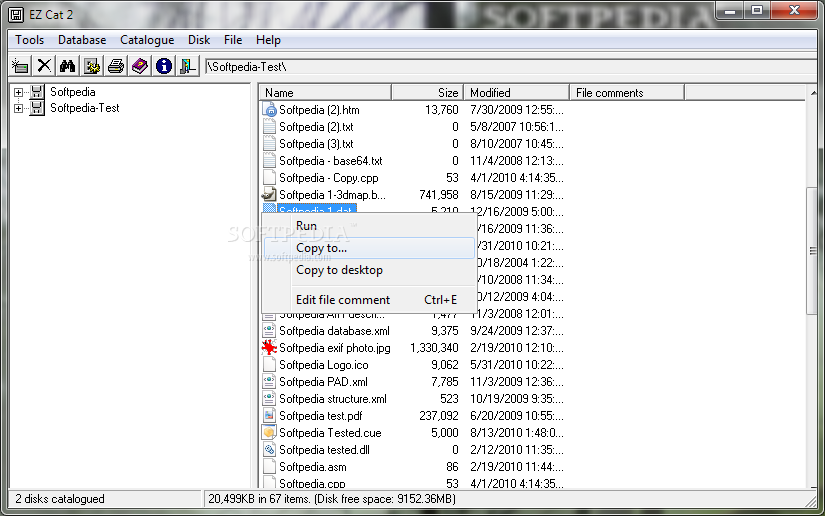The width and height of the screenshot is (825, 516).
Task: Click the 20,499KB in 67 items status text
Action: [x=332, y=499]
